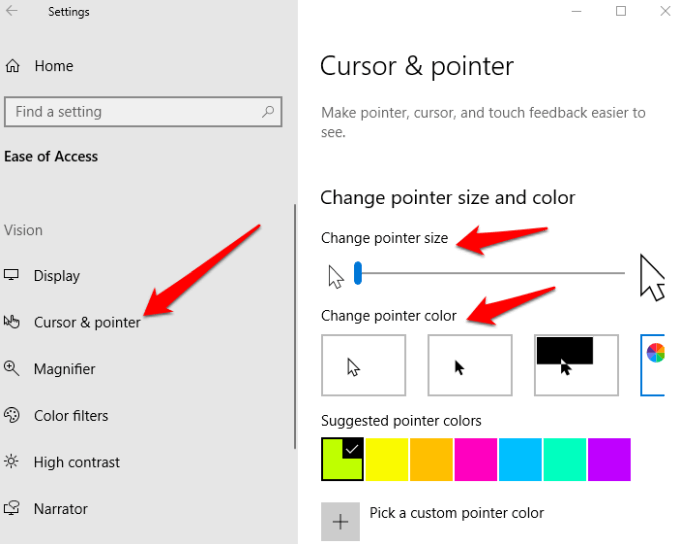Click the back arrow in Settings
Viewport: 680px width, 544px height.
pyautogui.click(x=12, y=10)
